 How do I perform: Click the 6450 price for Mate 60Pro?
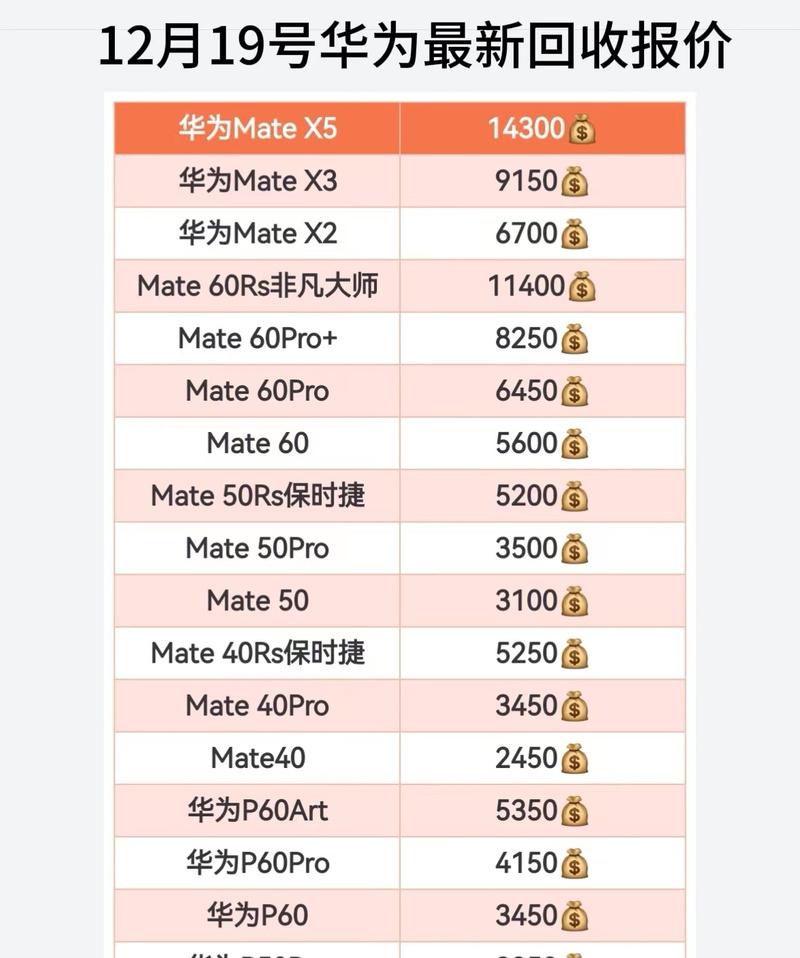click(526, 391)
